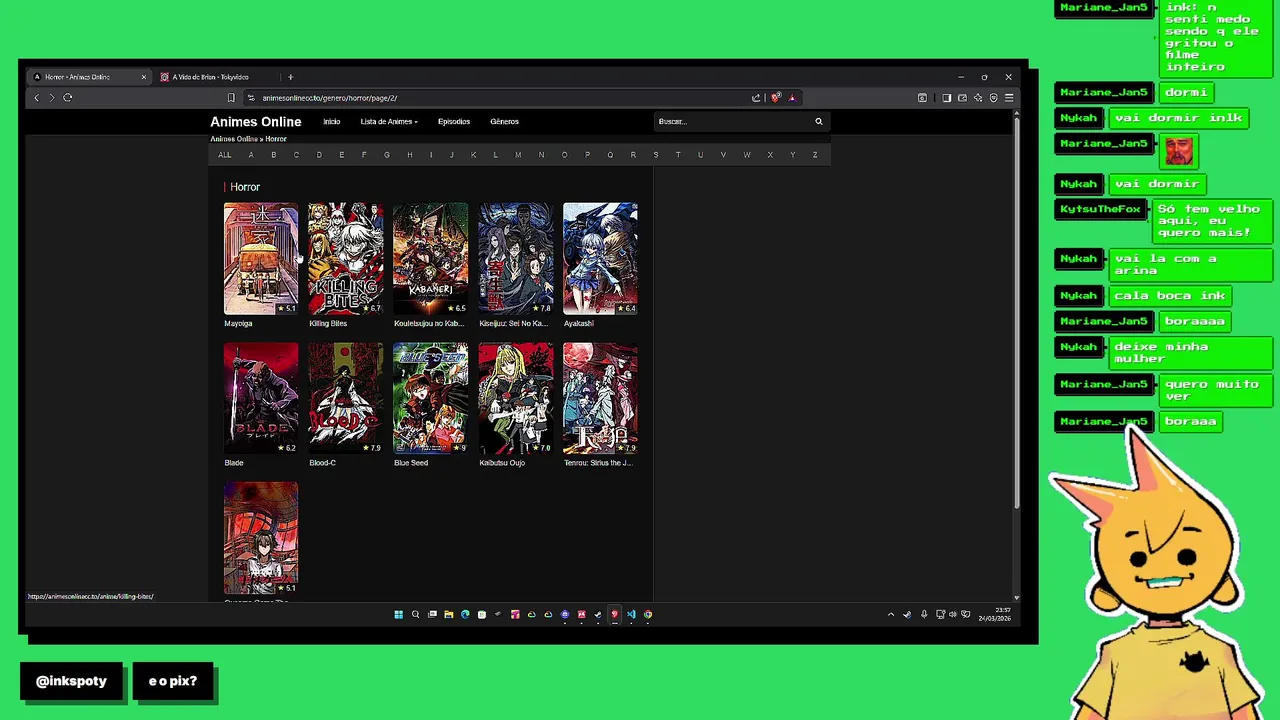Toggle the browser sidebar panel icon

pos(946,98)
